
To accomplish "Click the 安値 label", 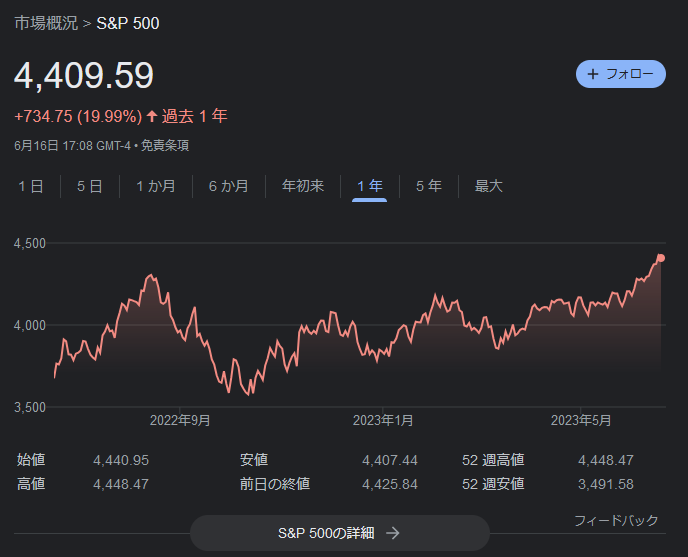I will click(254, 460).
